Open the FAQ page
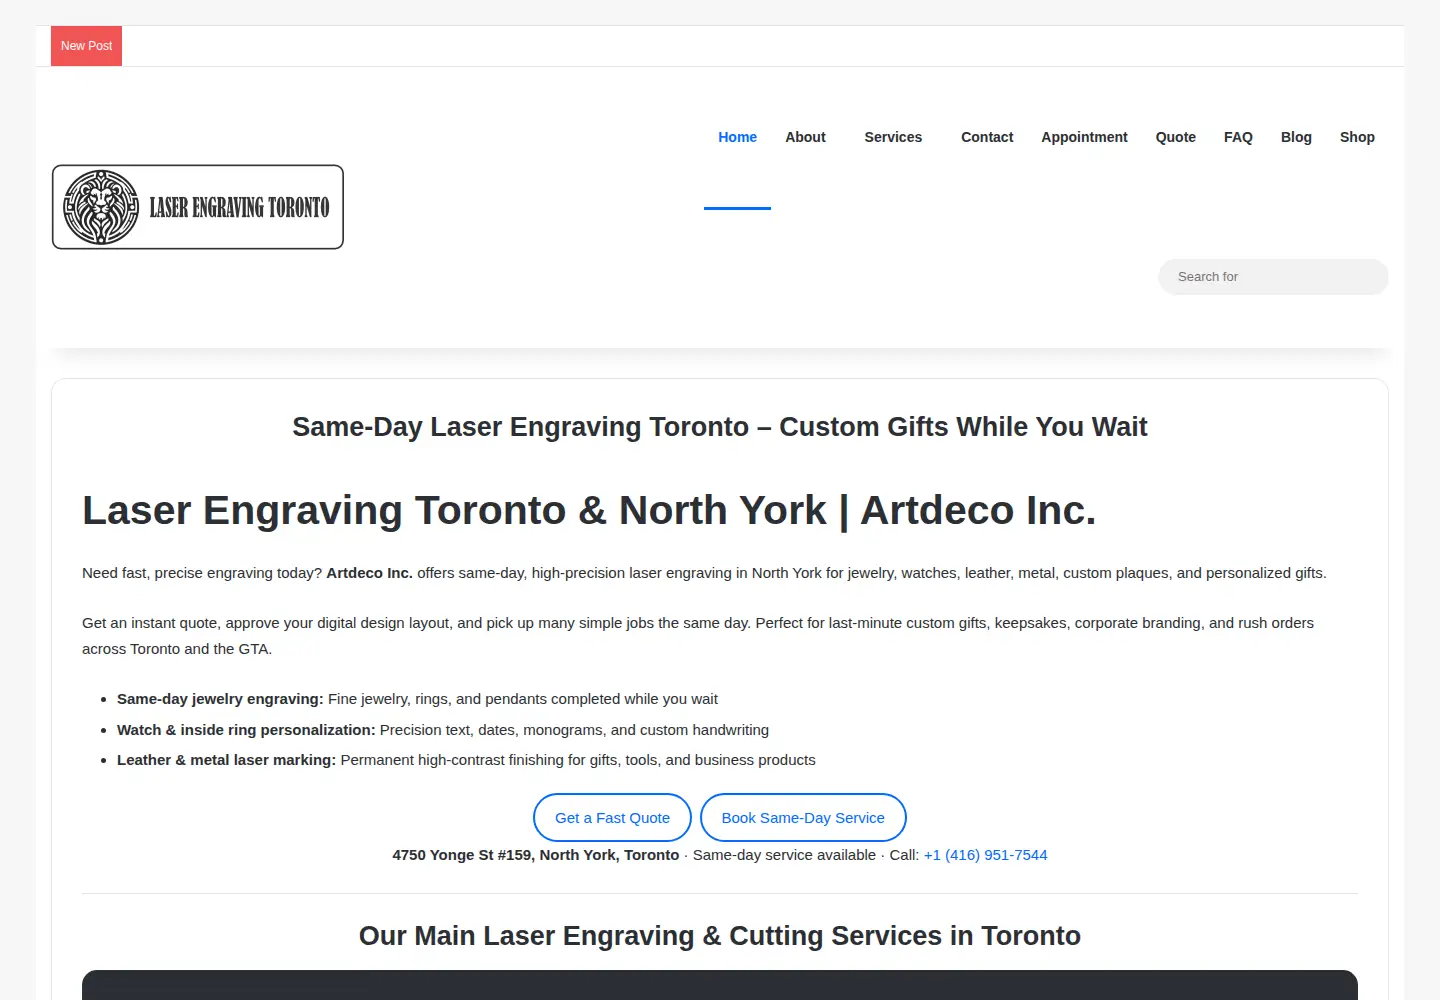Screen dimensions: 1440x1000 [1238, 137]
